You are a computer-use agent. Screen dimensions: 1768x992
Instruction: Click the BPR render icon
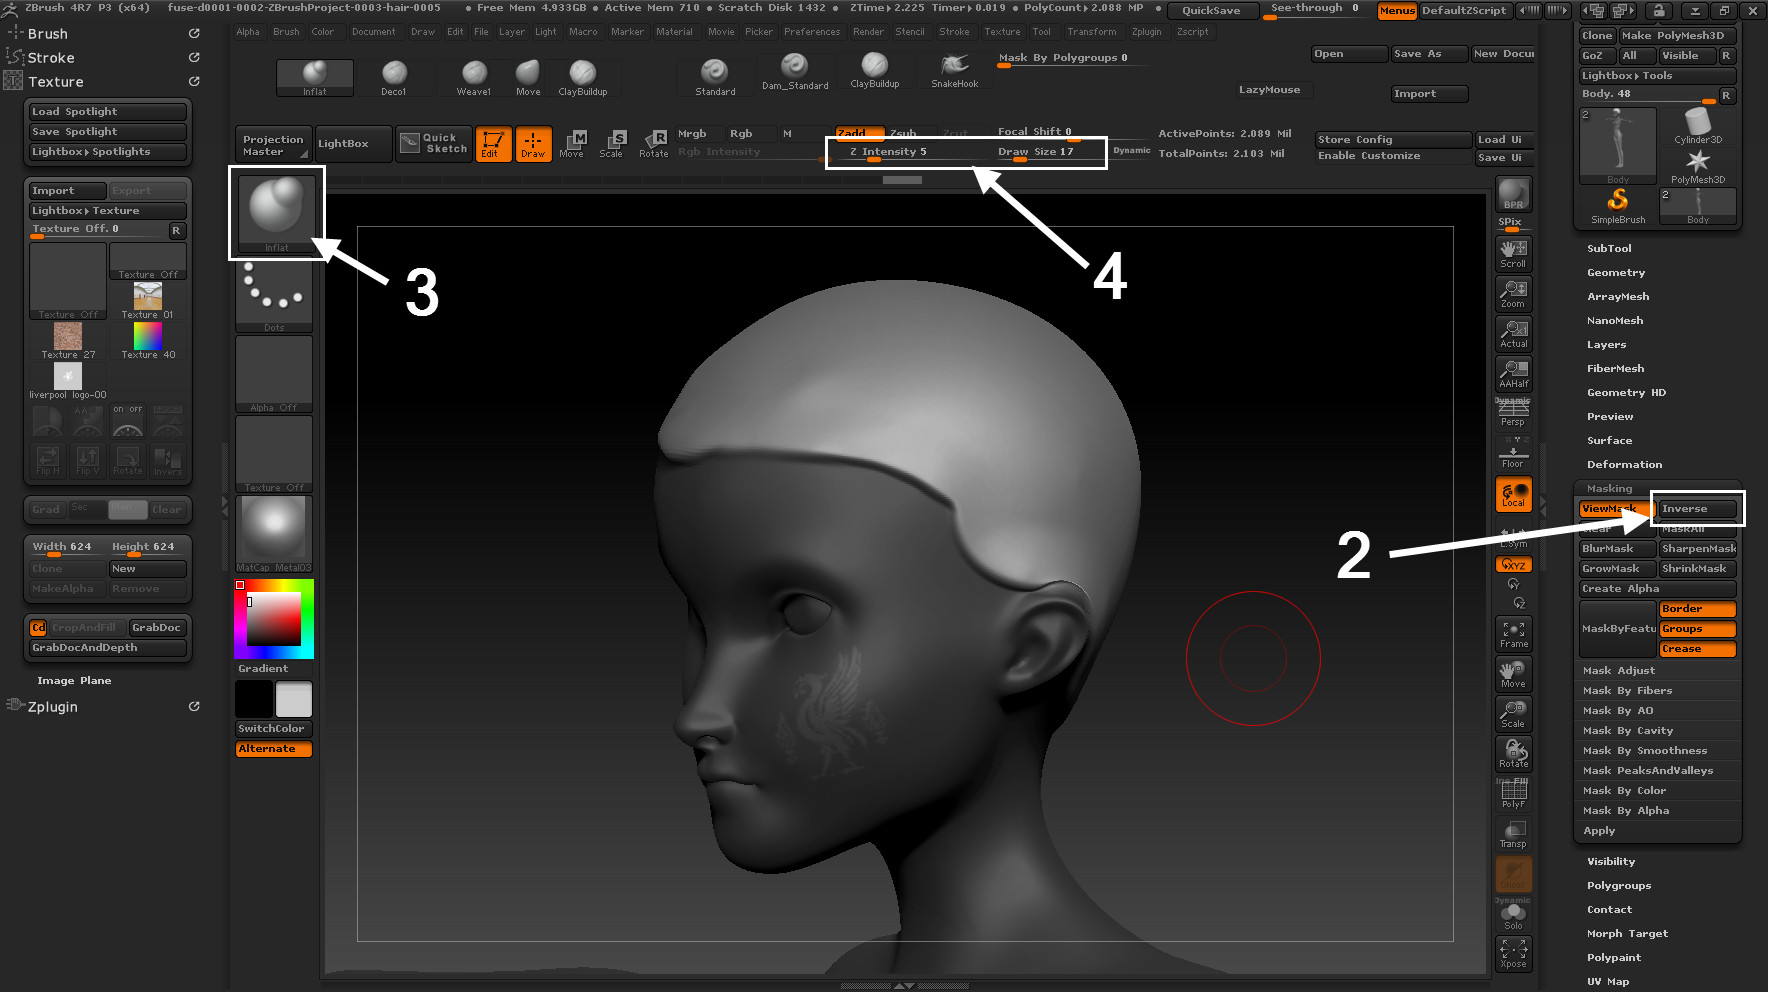point(1513,194)
